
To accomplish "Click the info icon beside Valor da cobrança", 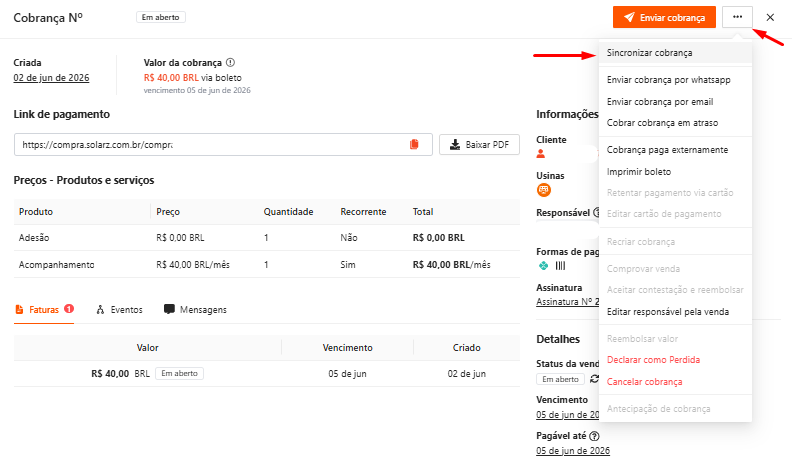I will (x=230, y=63).
